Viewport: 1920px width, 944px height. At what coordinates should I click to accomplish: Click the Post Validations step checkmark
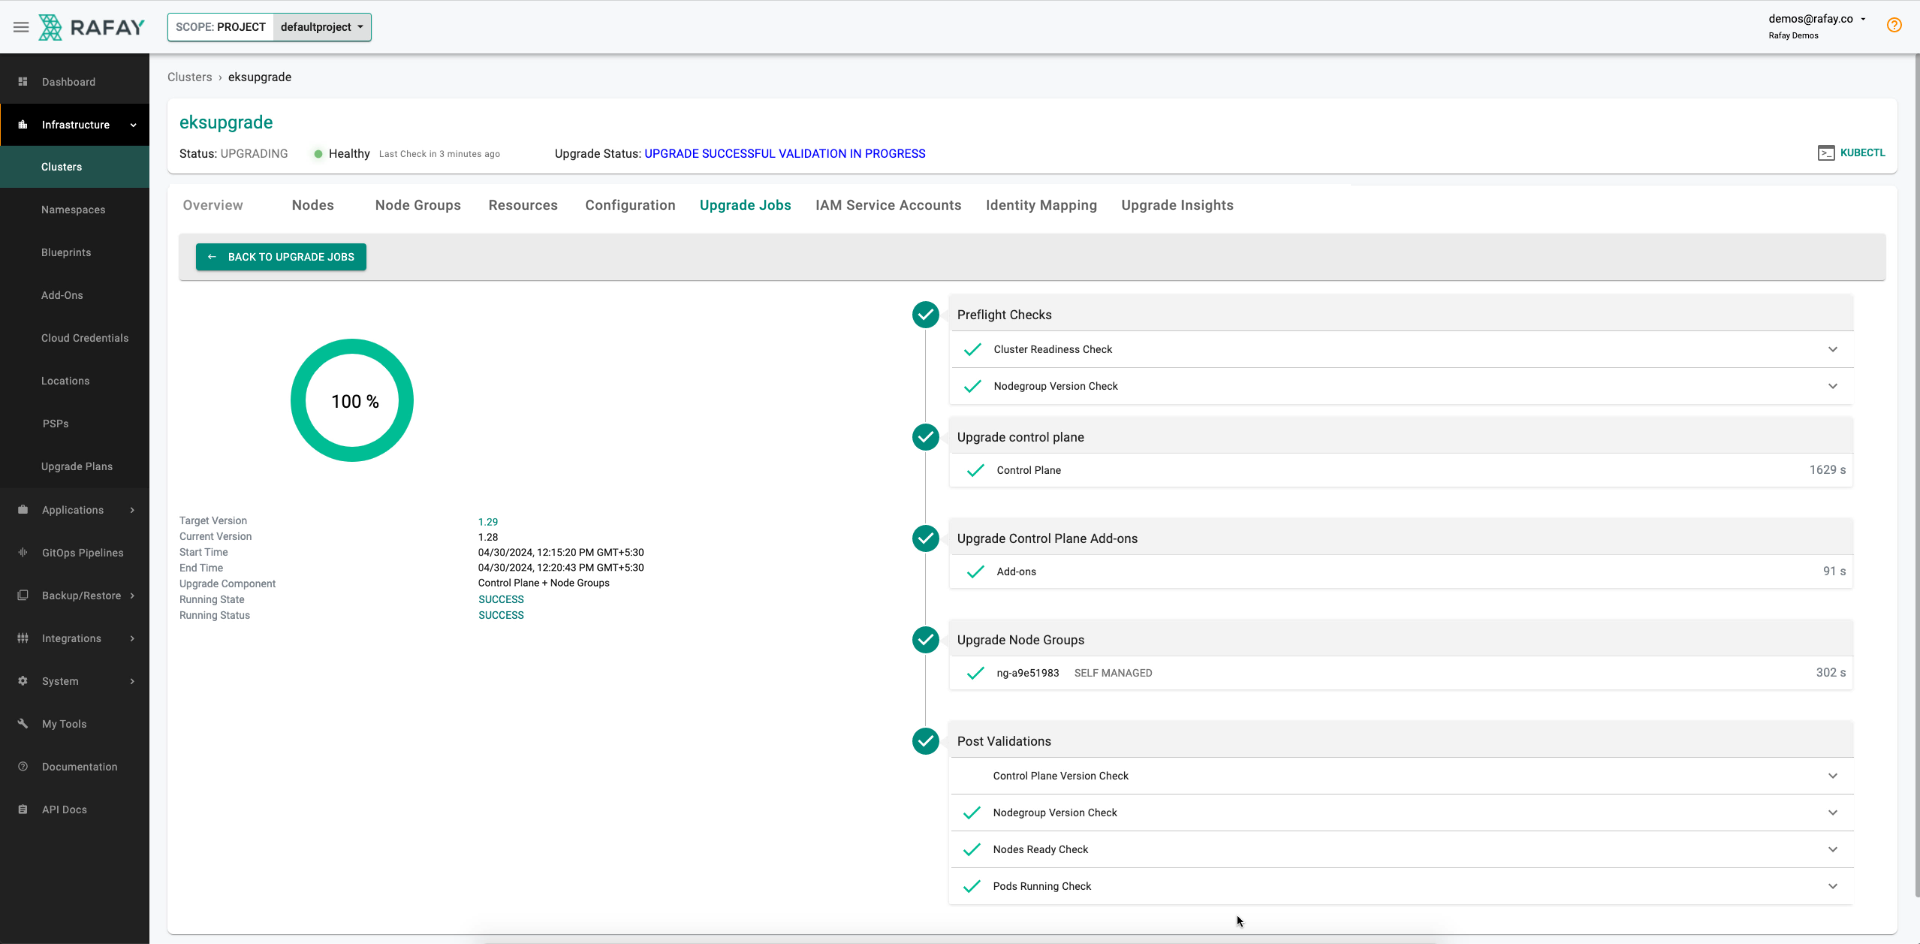[925, 741]
